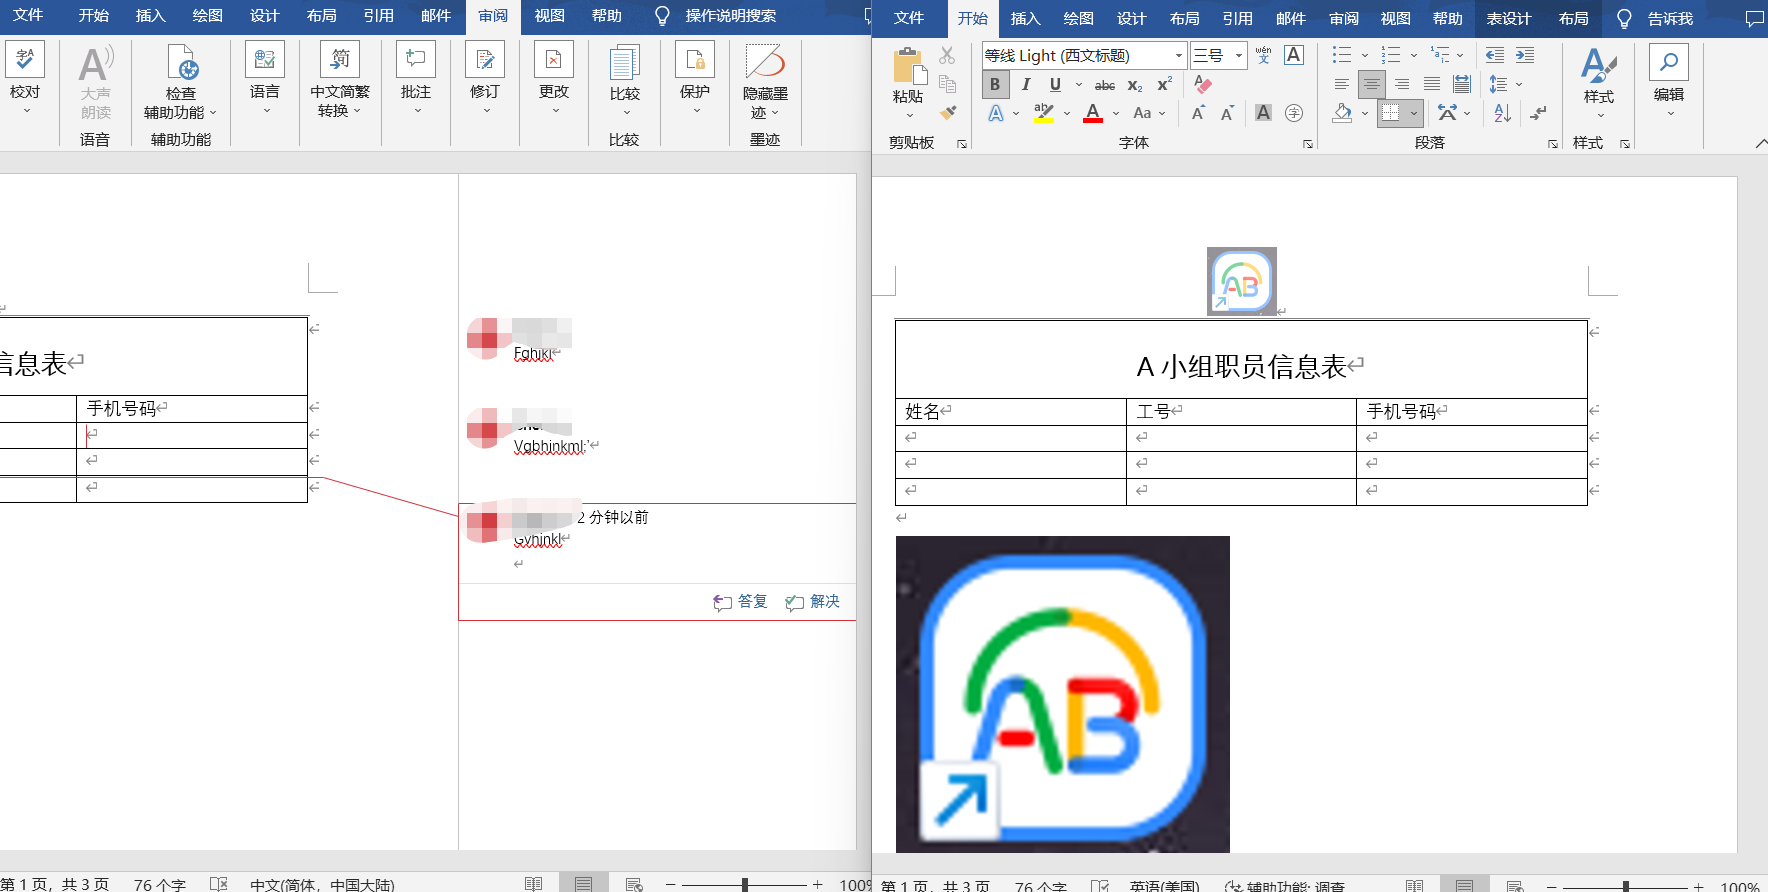Screen dimensions: 1768x892
Task: Click the Increase Indent icon
Action: tap(1524, 56)
